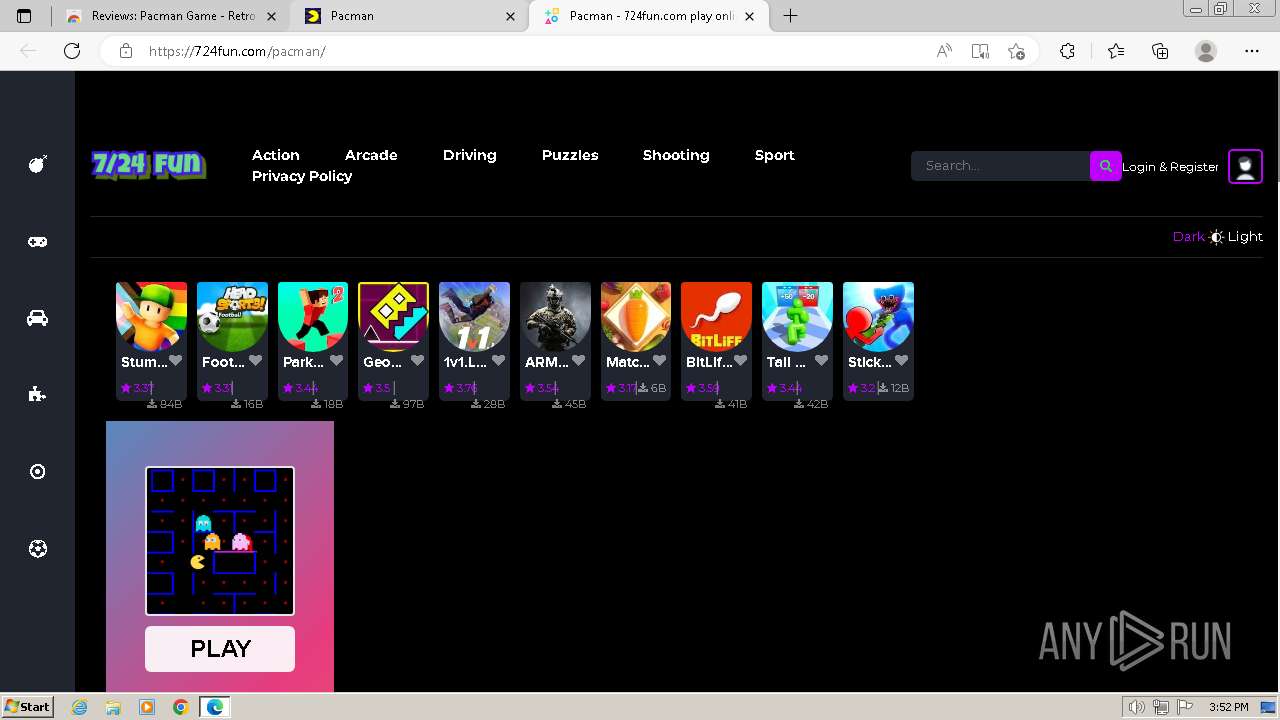
Task: Open the Driving menu item
Action: click(470, 155)
